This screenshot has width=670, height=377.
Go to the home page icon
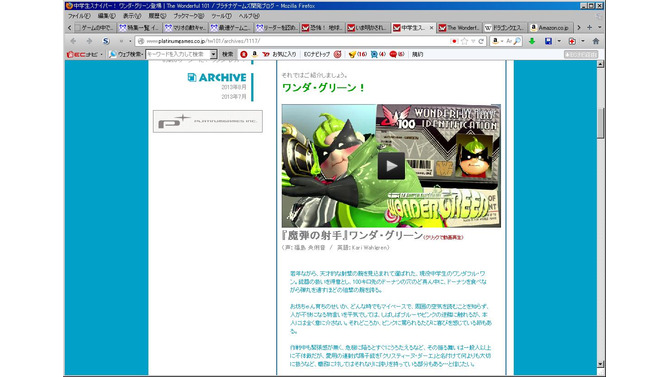[x=596, y=41]
